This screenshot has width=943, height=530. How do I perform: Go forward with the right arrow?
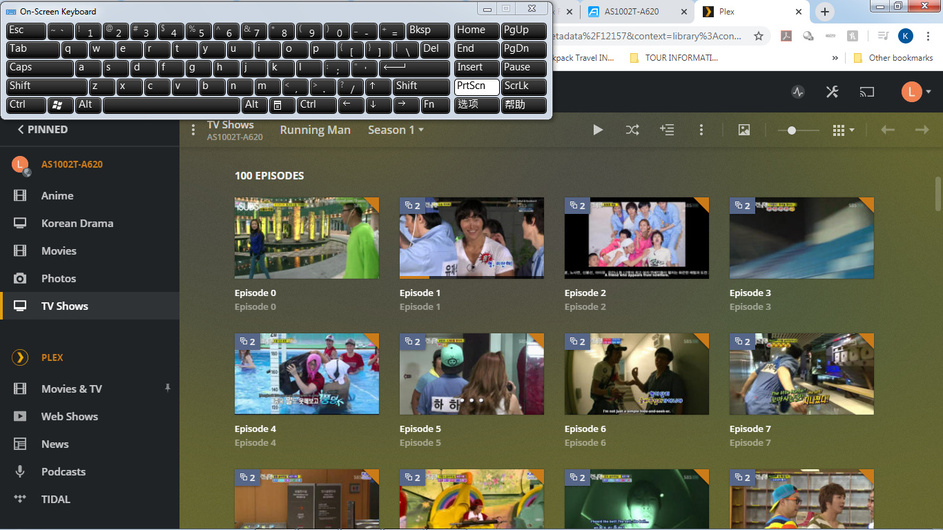pos(922,130)
